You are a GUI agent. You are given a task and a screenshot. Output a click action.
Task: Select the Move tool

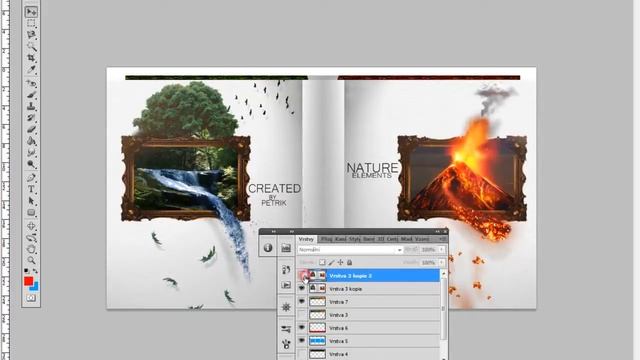tap(31, 12)
